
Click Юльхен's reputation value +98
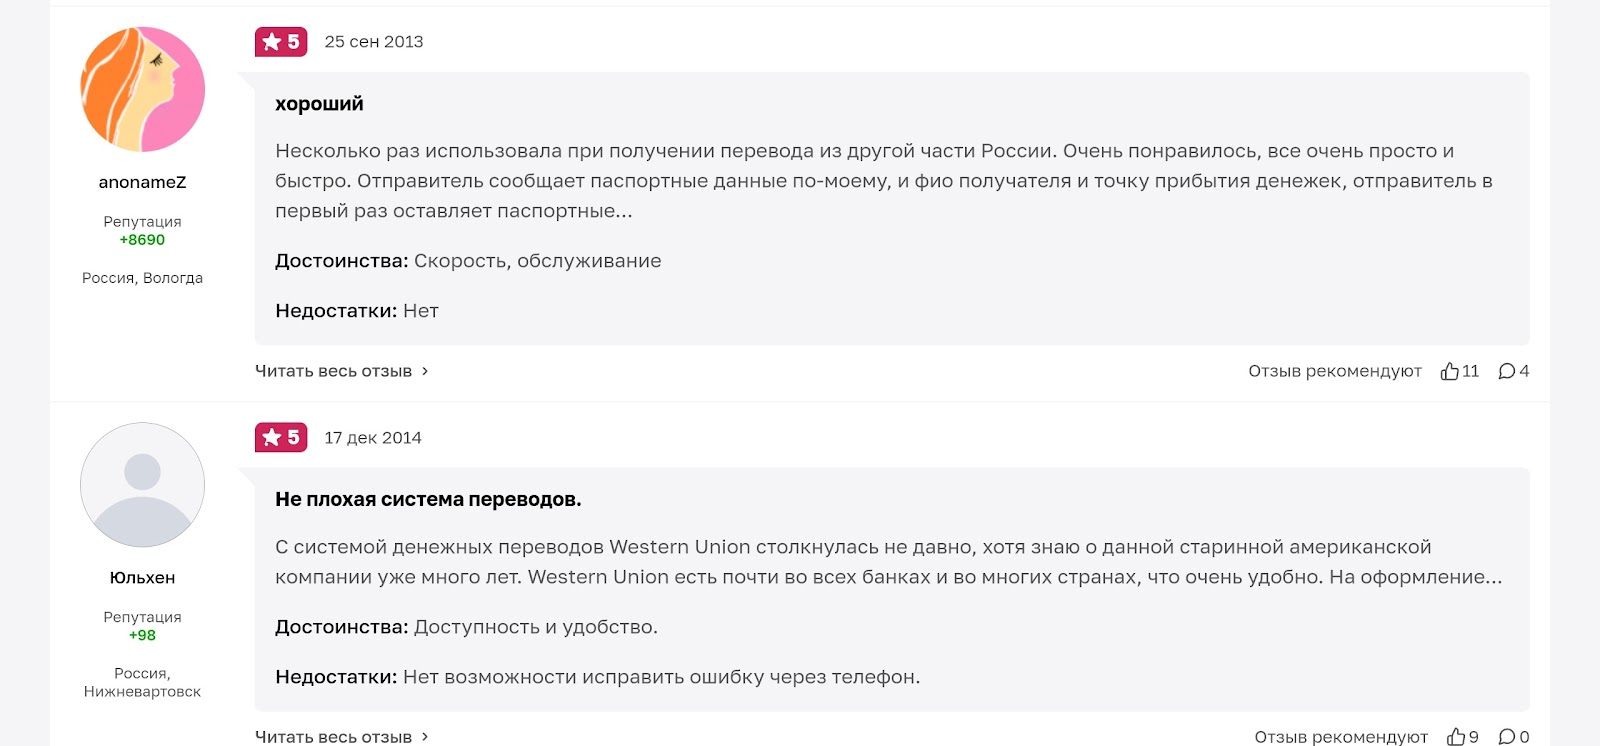142,635
